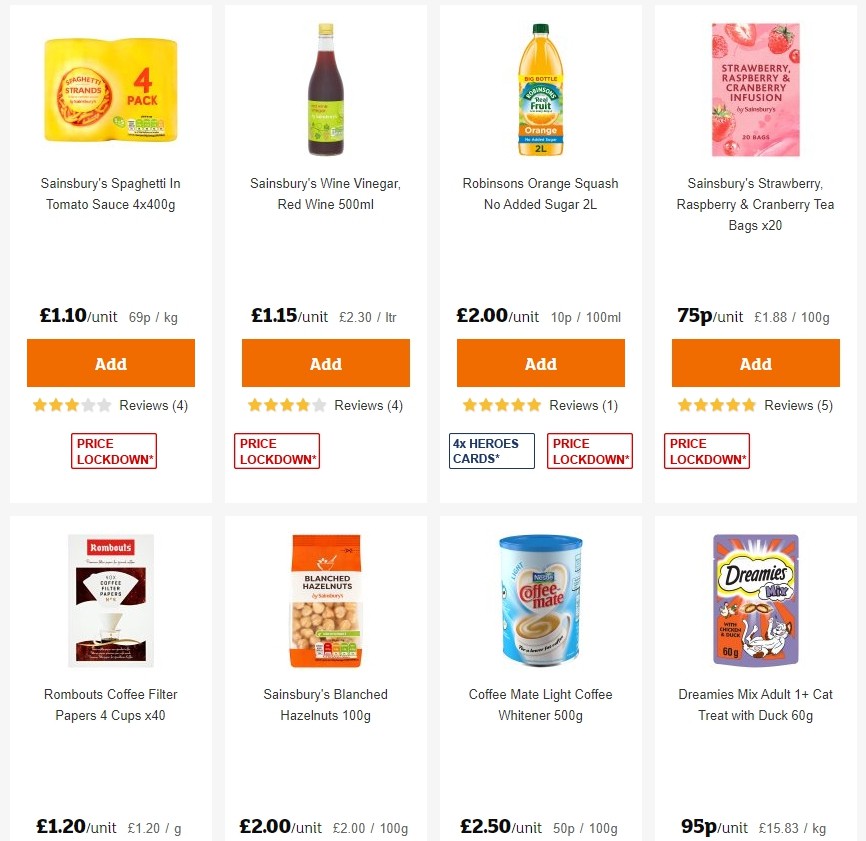Add the Wine Vinegar to basket
866x841 pixels.
(325, 363)
